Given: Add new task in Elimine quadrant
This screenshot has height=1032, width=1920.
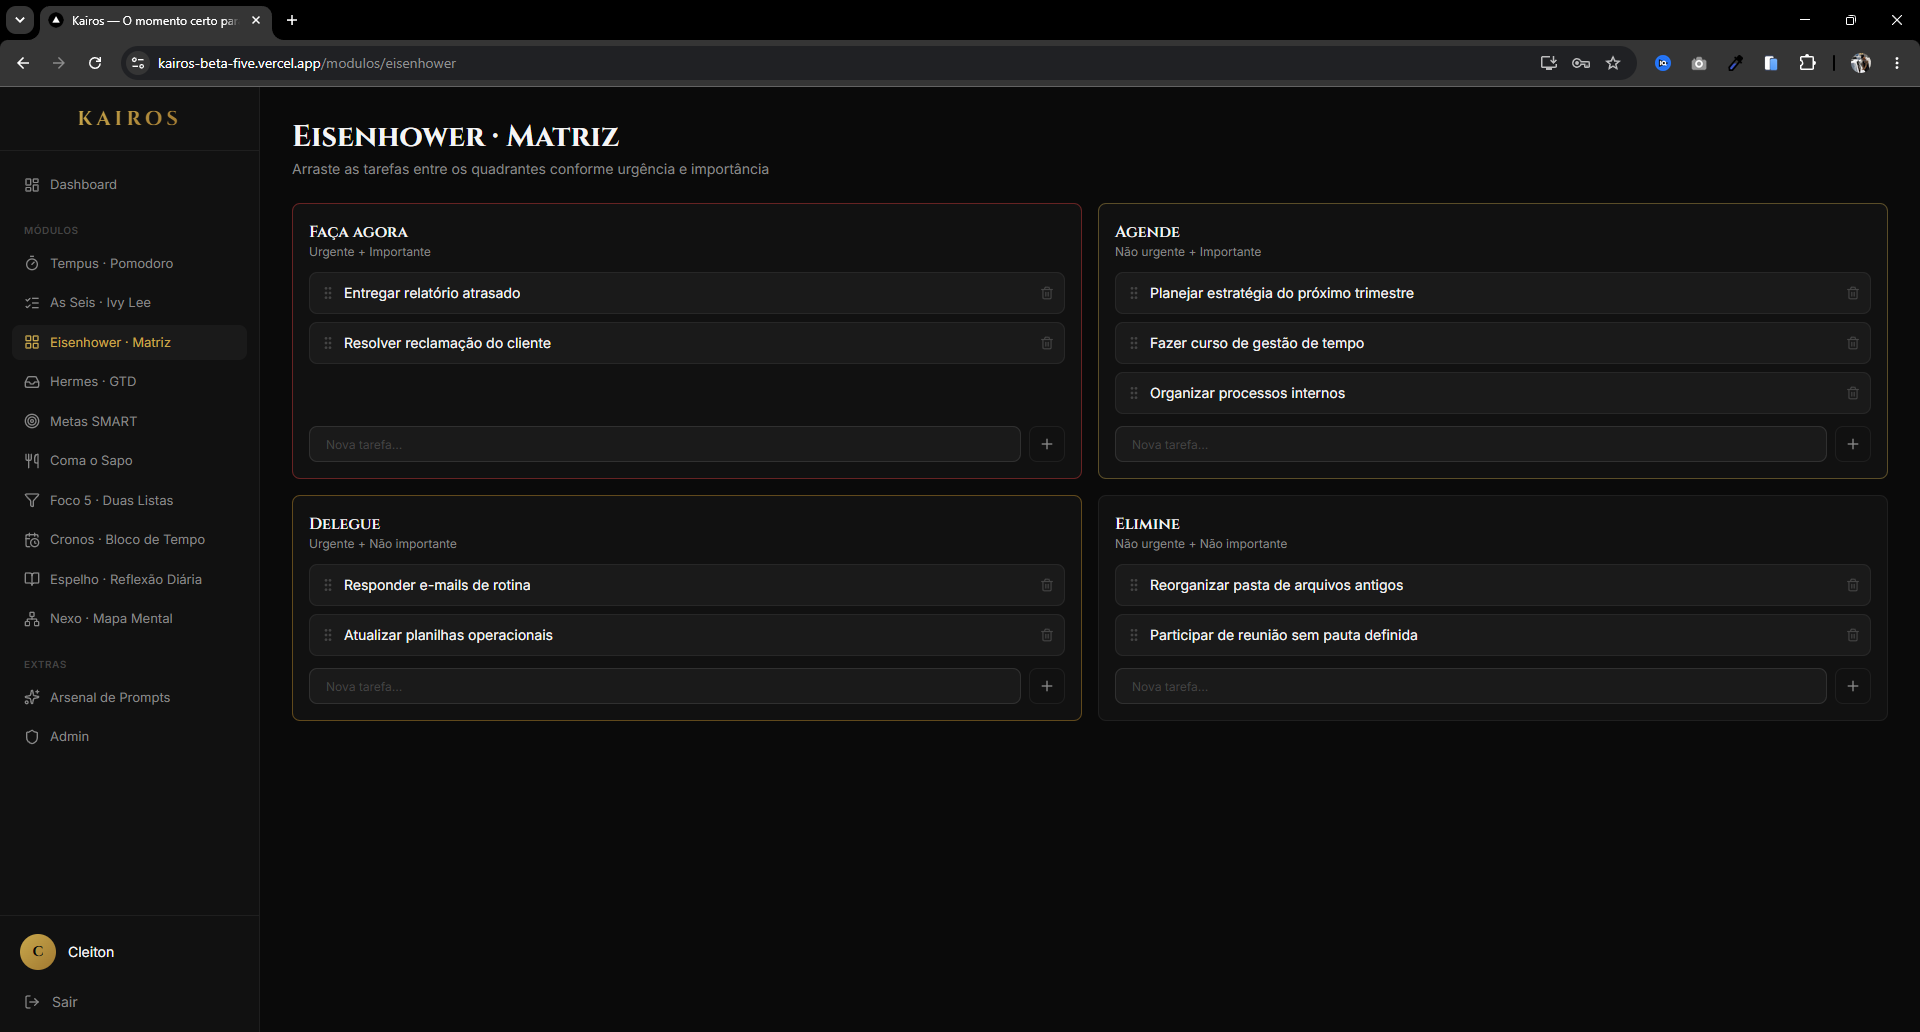Looking at the screenshot, I should 1853,686.
